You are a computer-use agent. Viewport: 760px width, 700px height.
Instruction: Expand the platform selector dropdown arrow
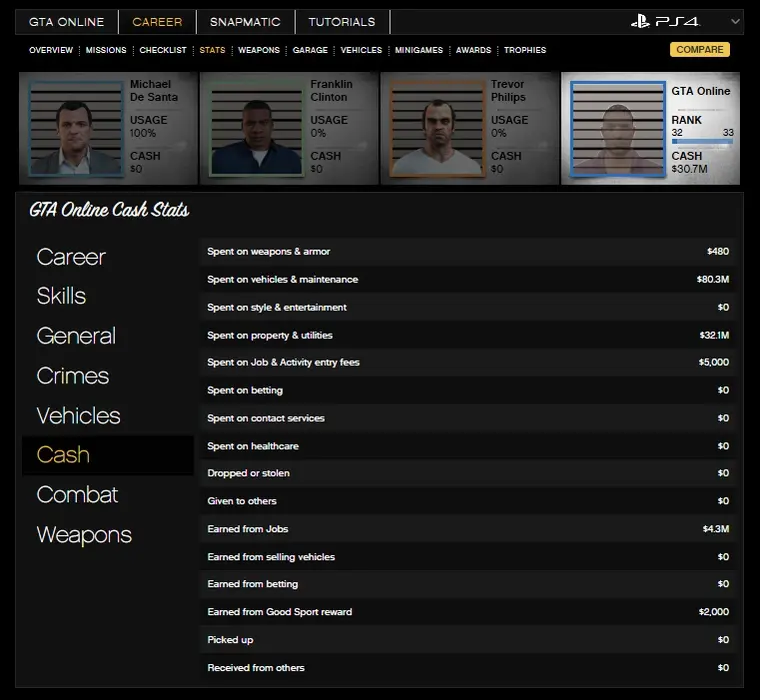tap(736, 22)
